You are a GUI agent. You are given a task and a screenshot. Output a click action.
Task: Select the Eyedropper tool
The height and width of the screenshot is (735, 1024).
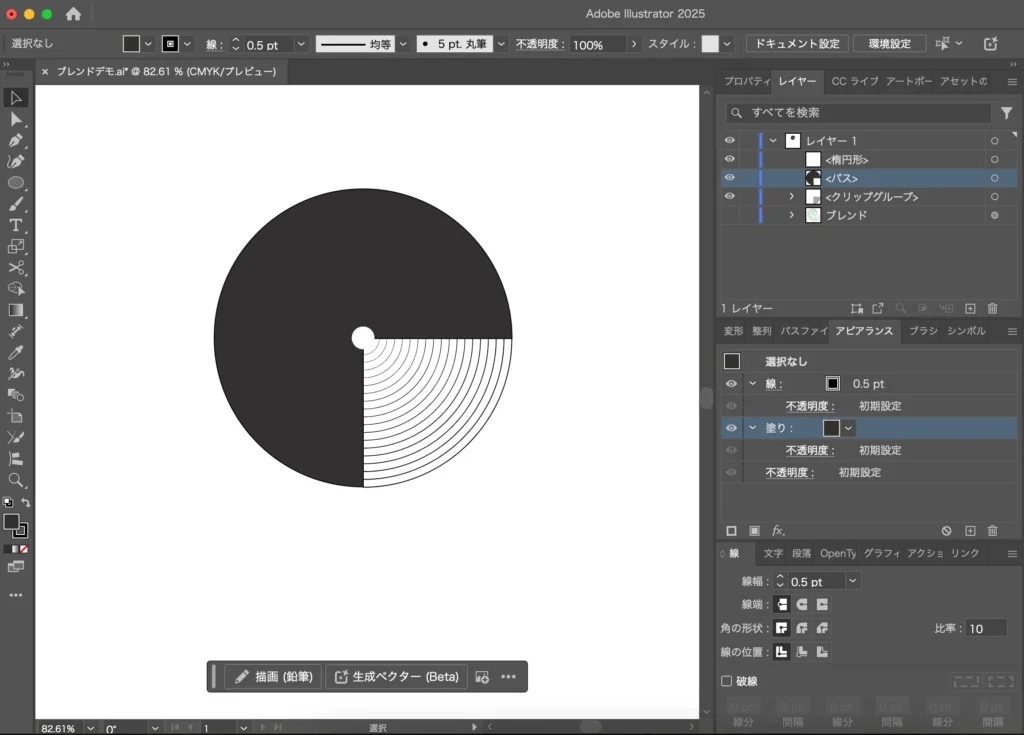click(15, 352)
